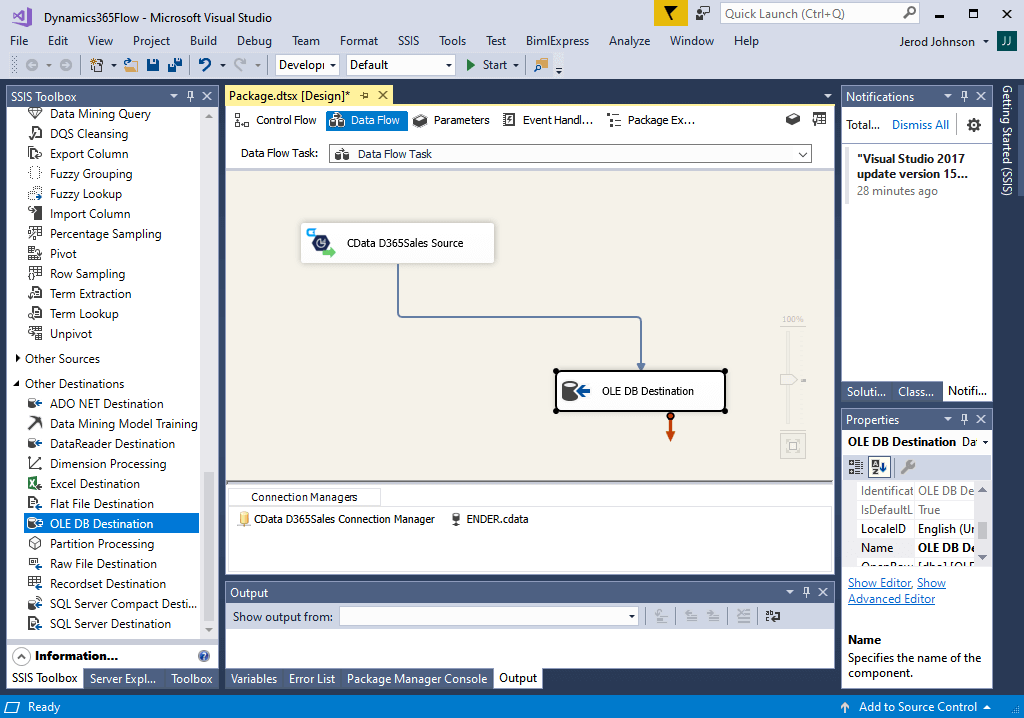Click the Dismiss All link
Viewport: 1024px width, 718px height.
(920, 125)
